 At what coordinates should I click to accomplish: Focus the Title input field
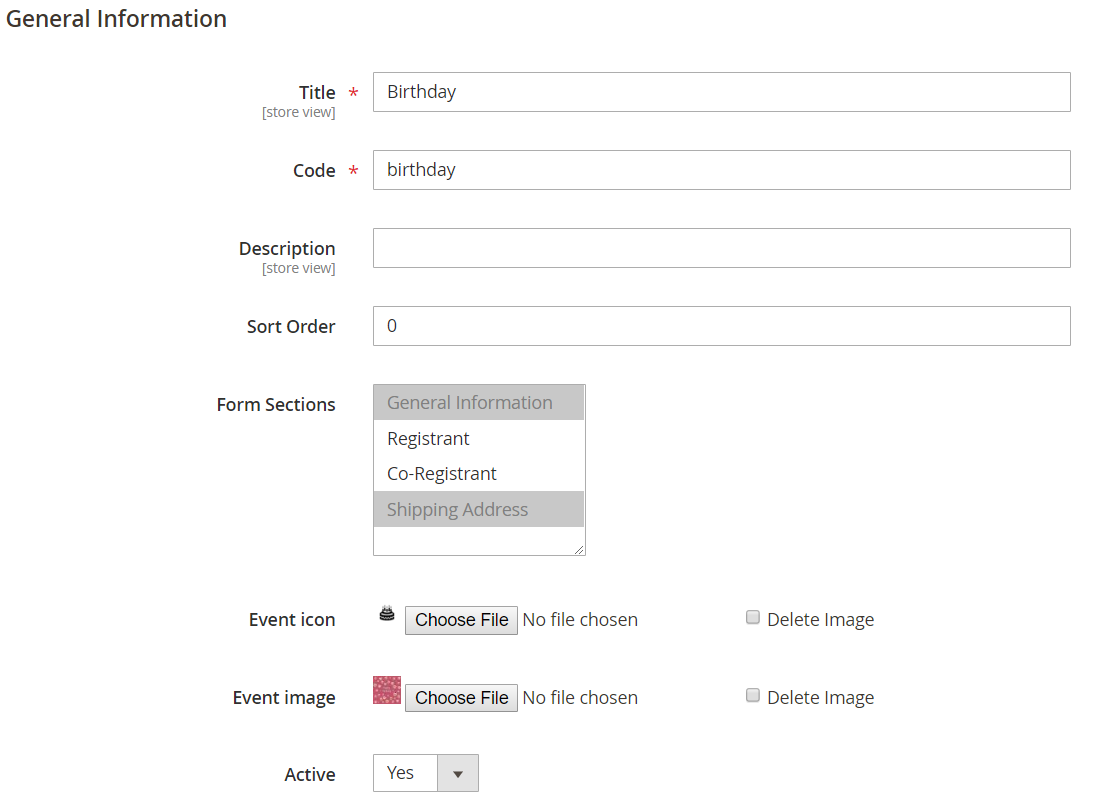pyautogui.click(x=722, y=92)
